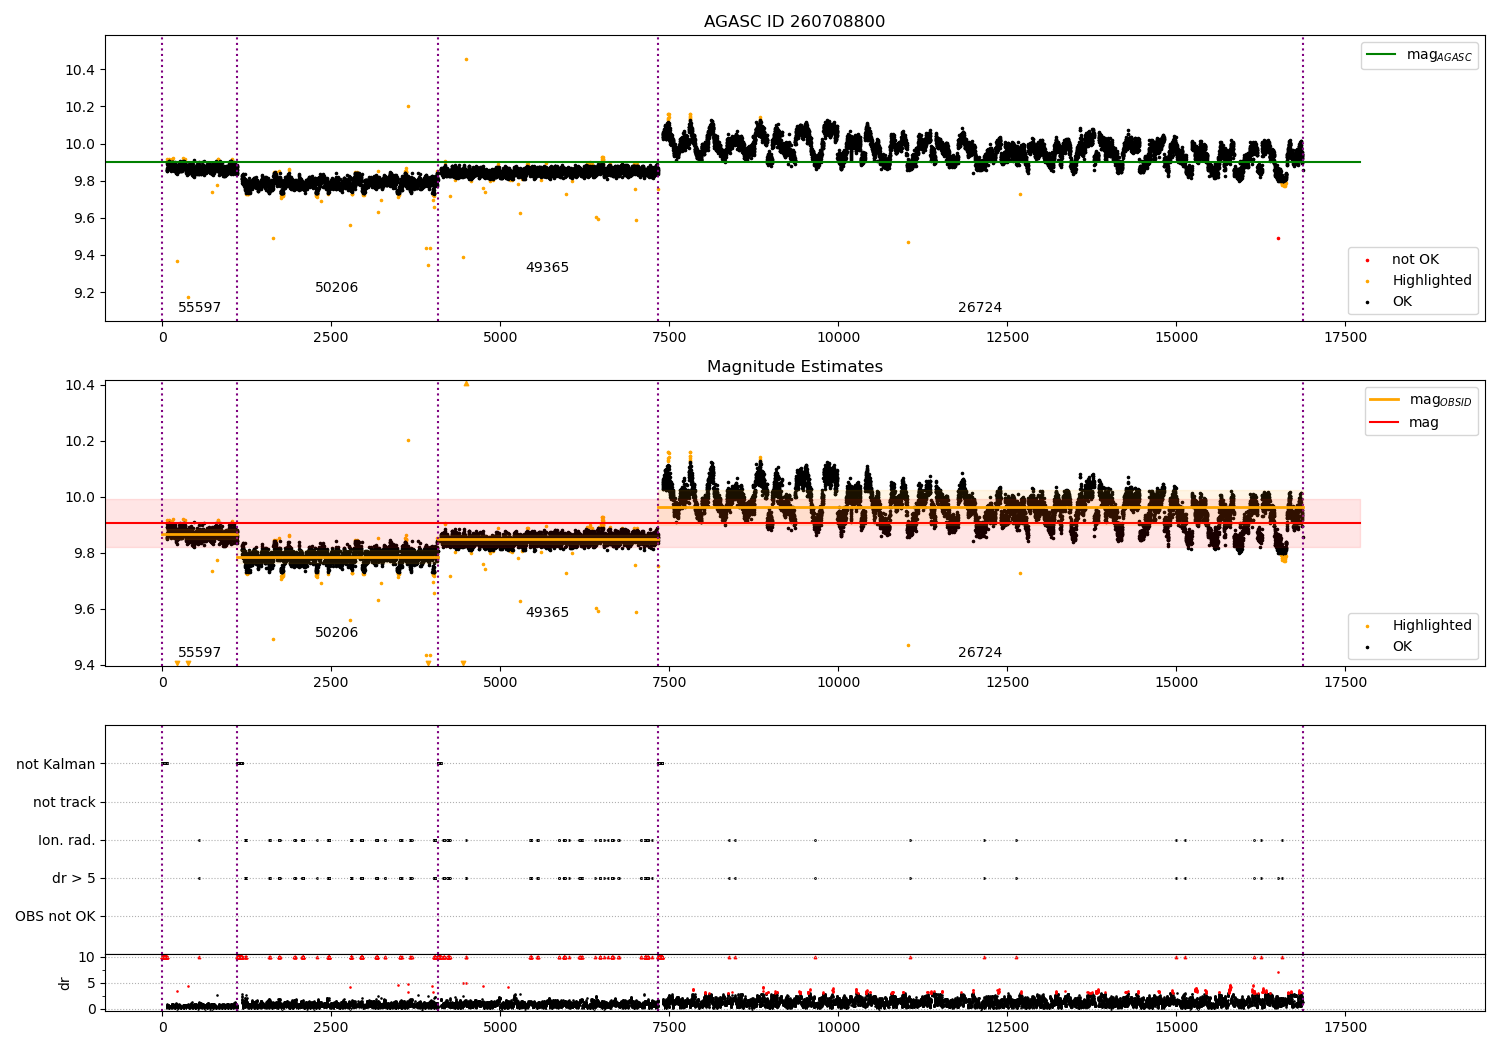Select the 'AGASC ID 260708800' plot title

[x=794, y=22]
